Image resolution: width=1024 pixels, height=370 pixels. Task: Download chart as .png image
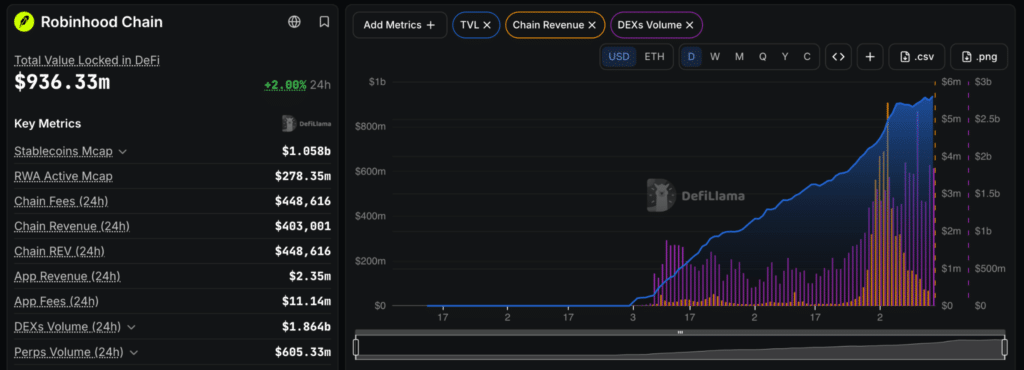pos(980,57)
